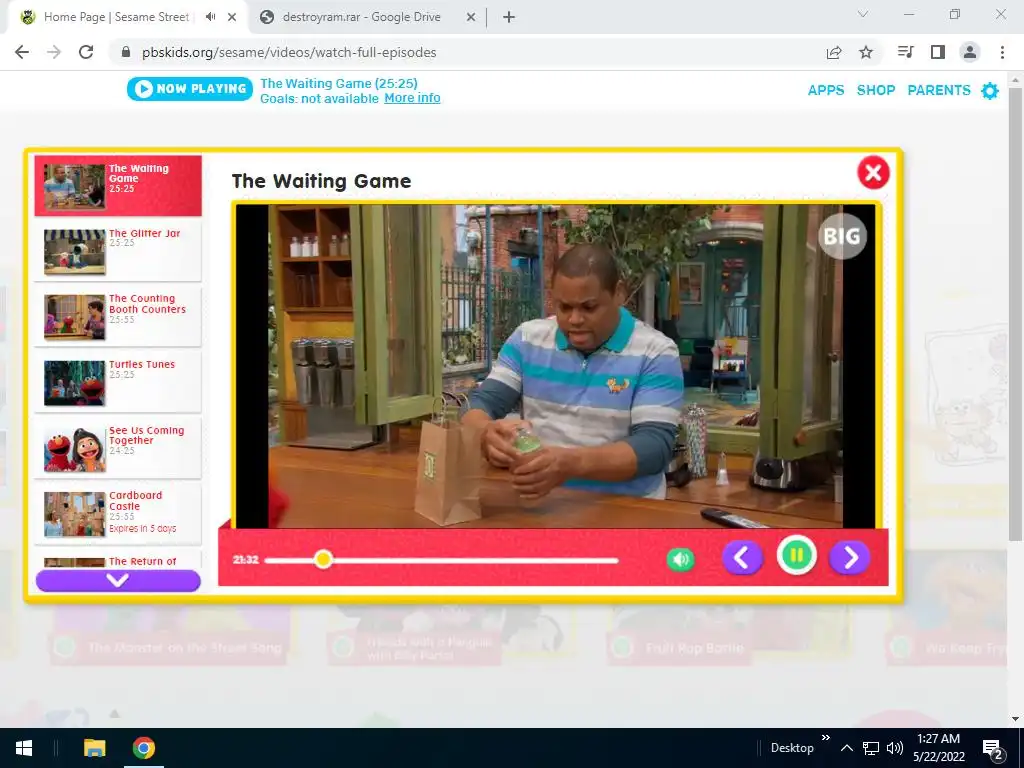Mute the video using the green speaker icon

(x=680, y=560)
